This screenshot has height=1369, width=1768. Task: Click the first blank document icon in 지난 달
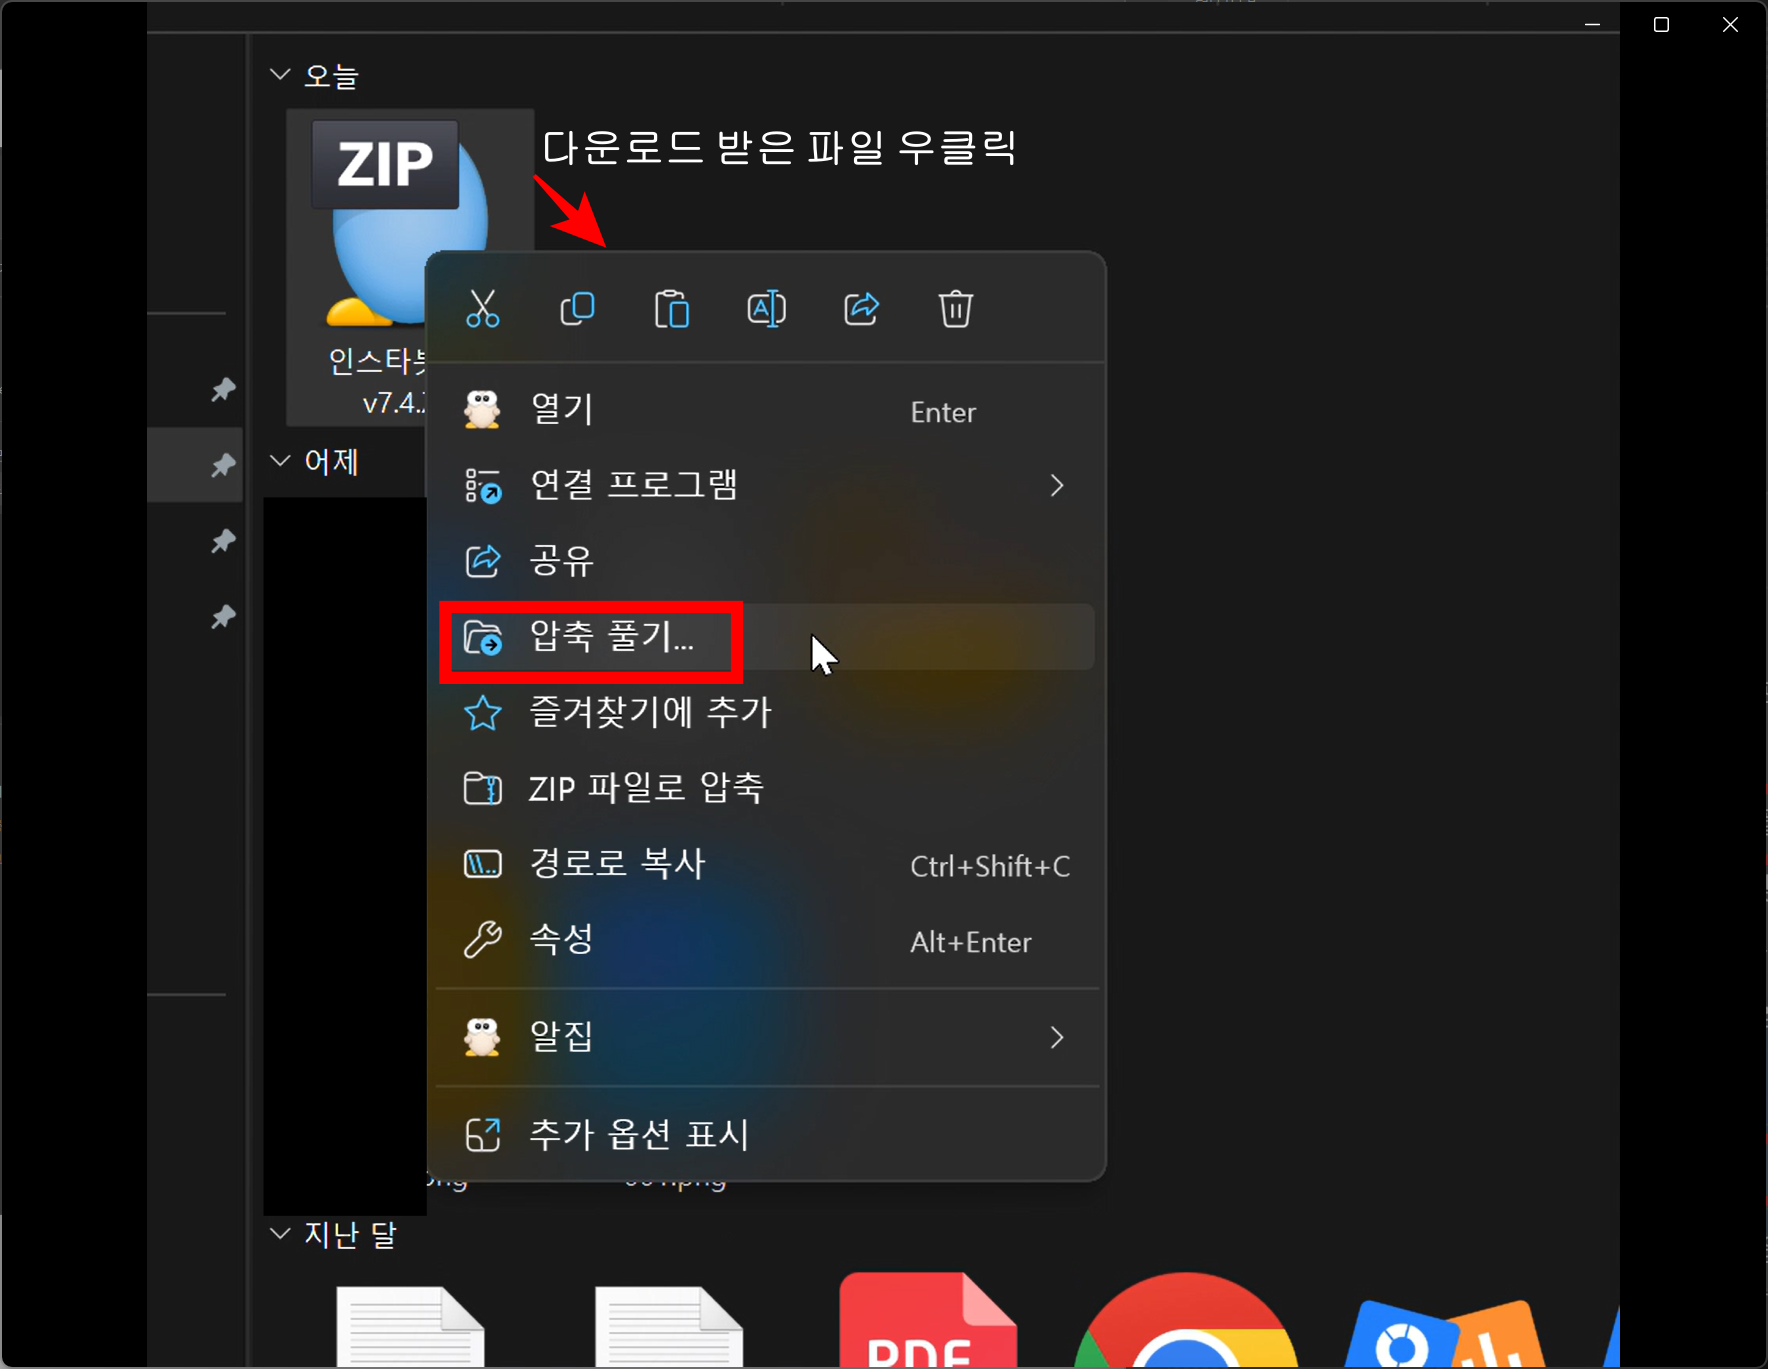tap(410, 1326)
